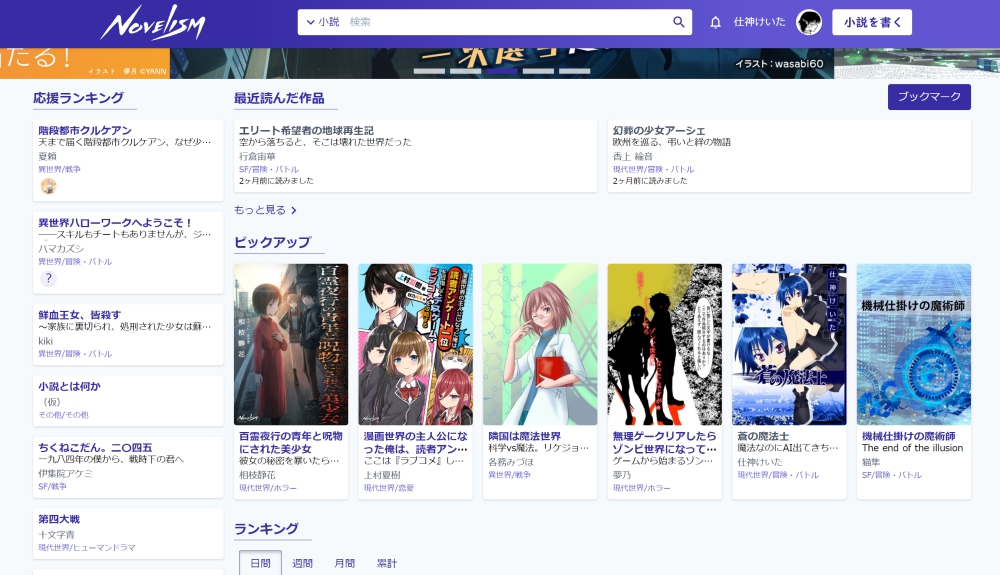Click genre tag 現代世界/恋愛 under 漫画世界の主人公
This screenshot has width=1000, height=575.
pyautogui.click(x=388, y=488)
